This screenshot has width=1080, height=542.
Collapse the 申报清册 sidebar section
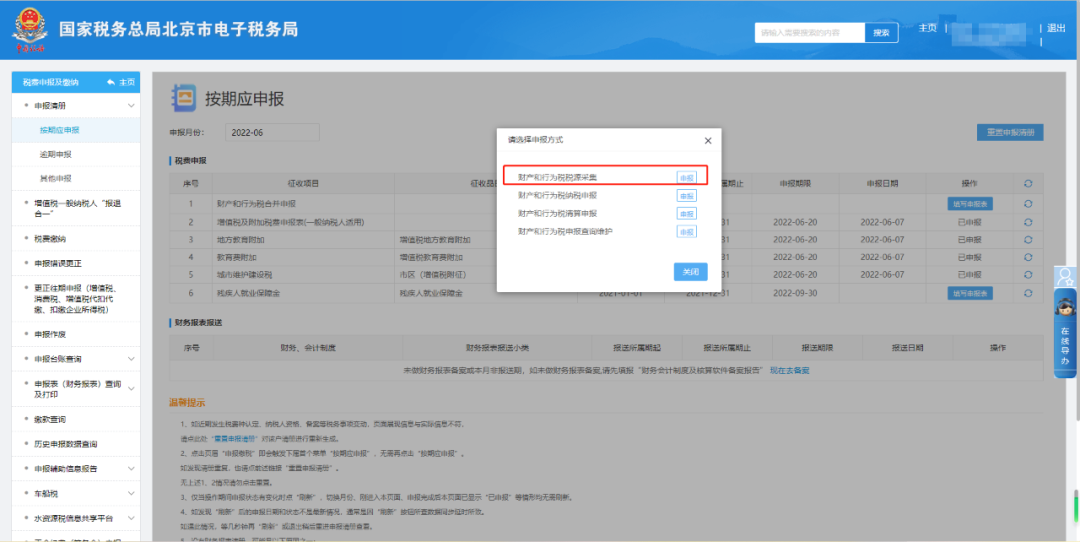coord(130,105)
